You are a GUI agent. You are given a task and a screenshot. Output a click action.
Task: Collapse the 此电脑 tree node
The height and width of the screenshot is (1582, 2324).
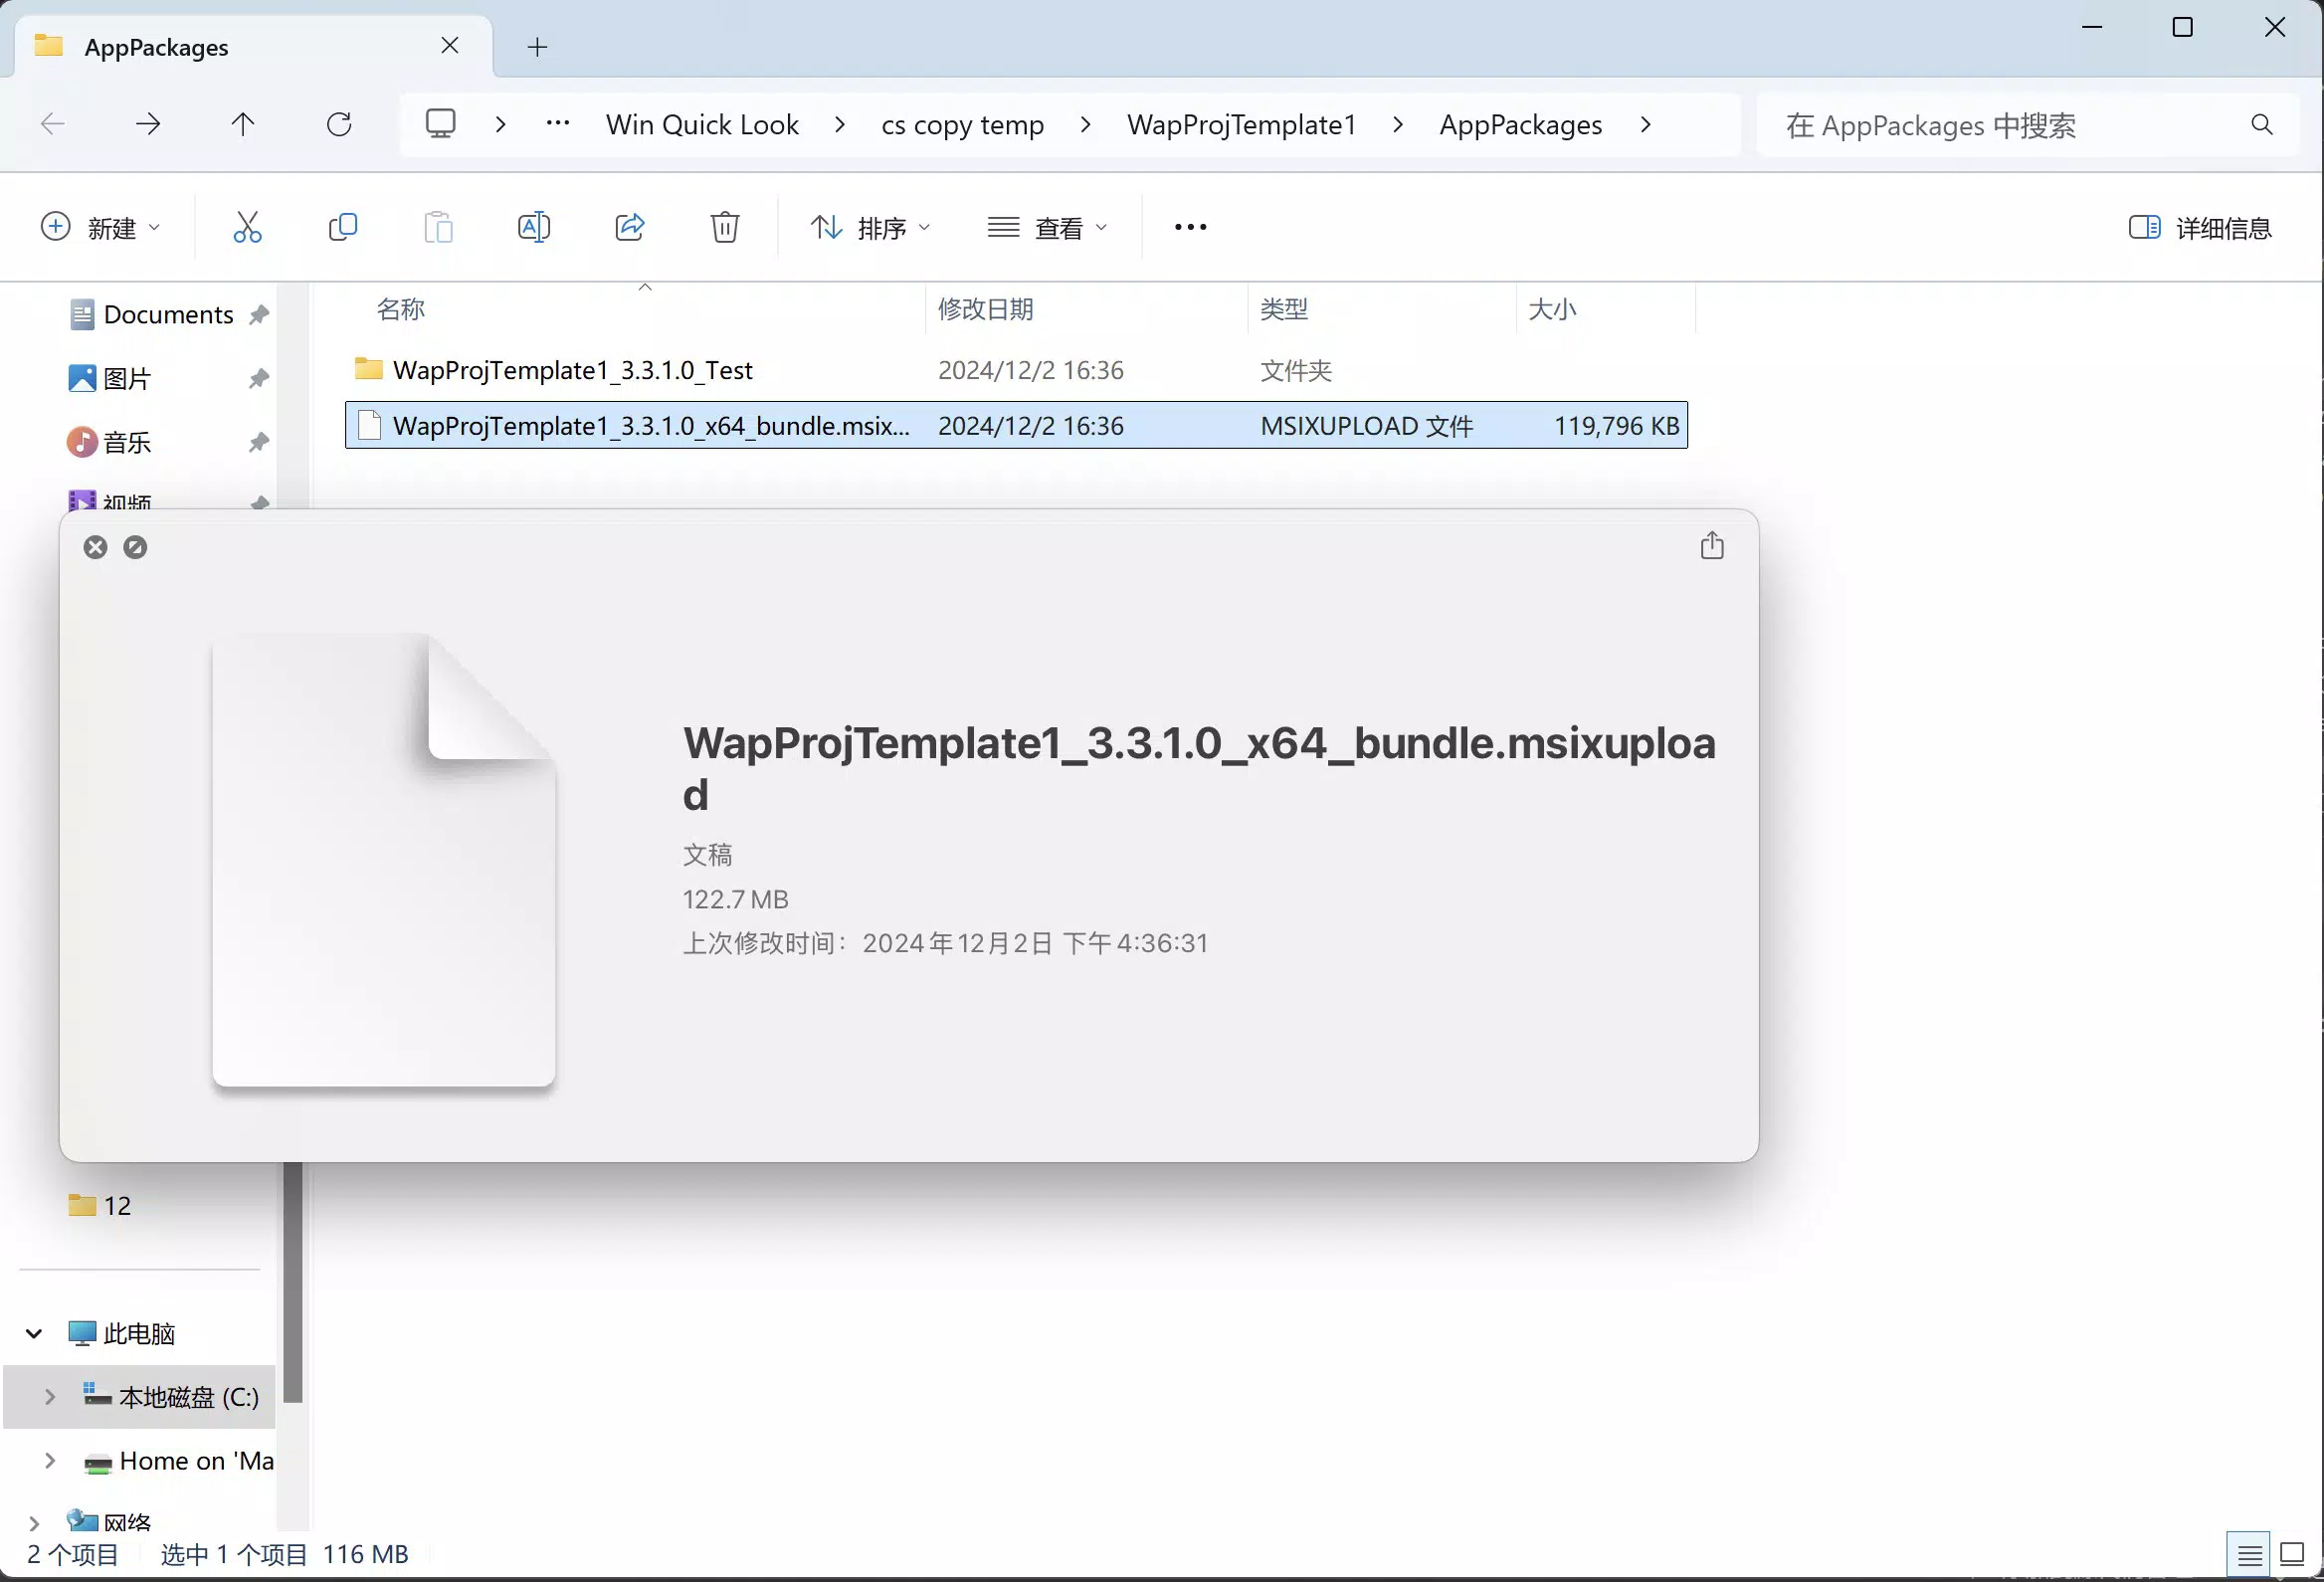(34, 1333)
